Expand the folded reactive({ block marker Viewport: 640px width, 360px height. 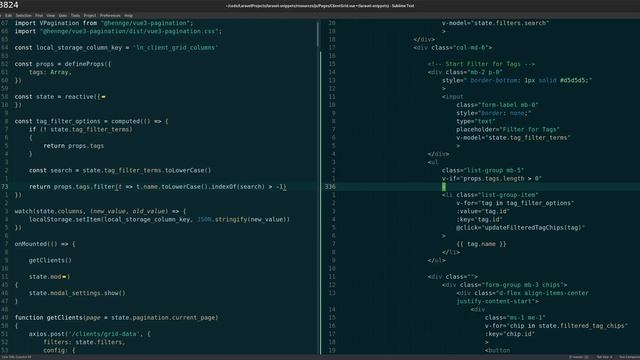point(103,97)
